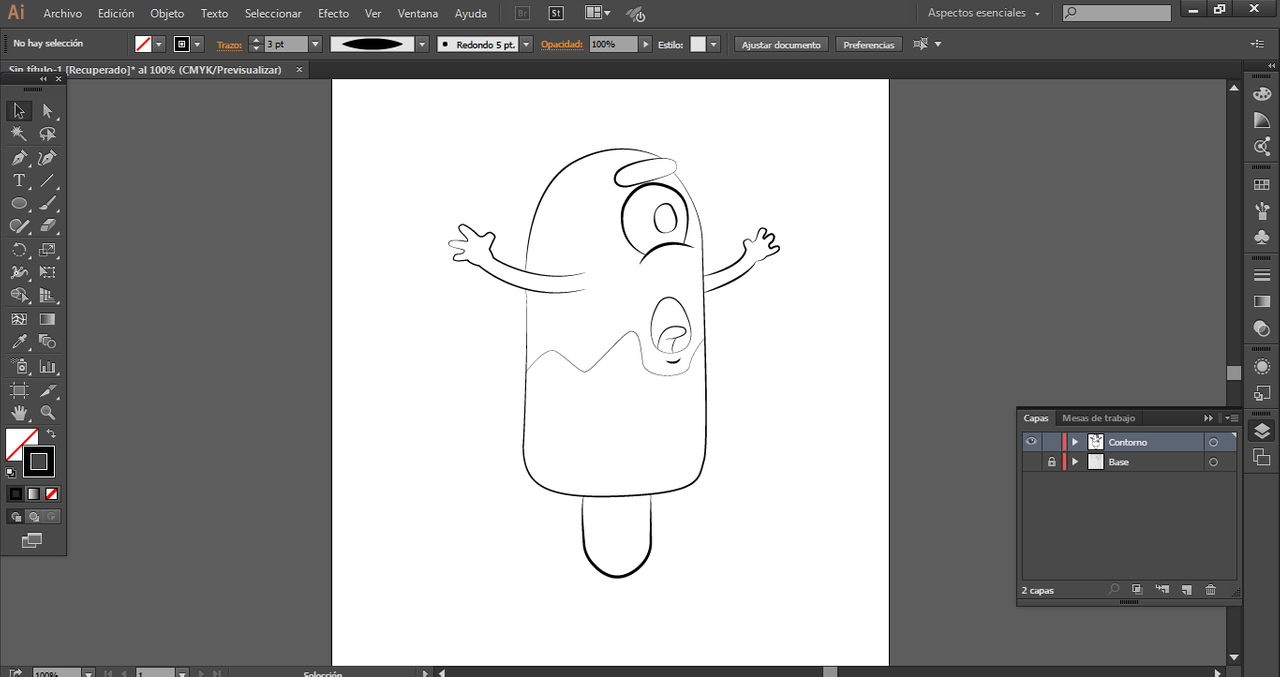Open Preferencias from the control bar
The image size is (1280, 677).
(868, 45)
